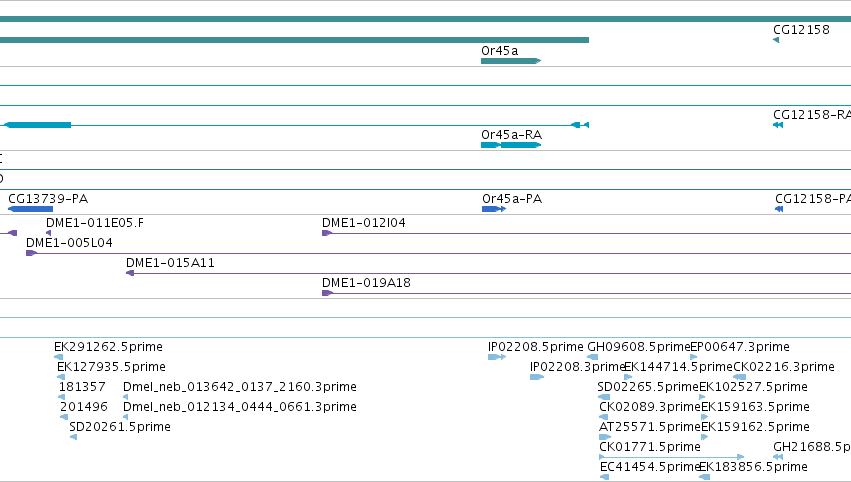Open the DME1-005L04 clone label
This screenshot has height=482, width=851.
(69, 243)
